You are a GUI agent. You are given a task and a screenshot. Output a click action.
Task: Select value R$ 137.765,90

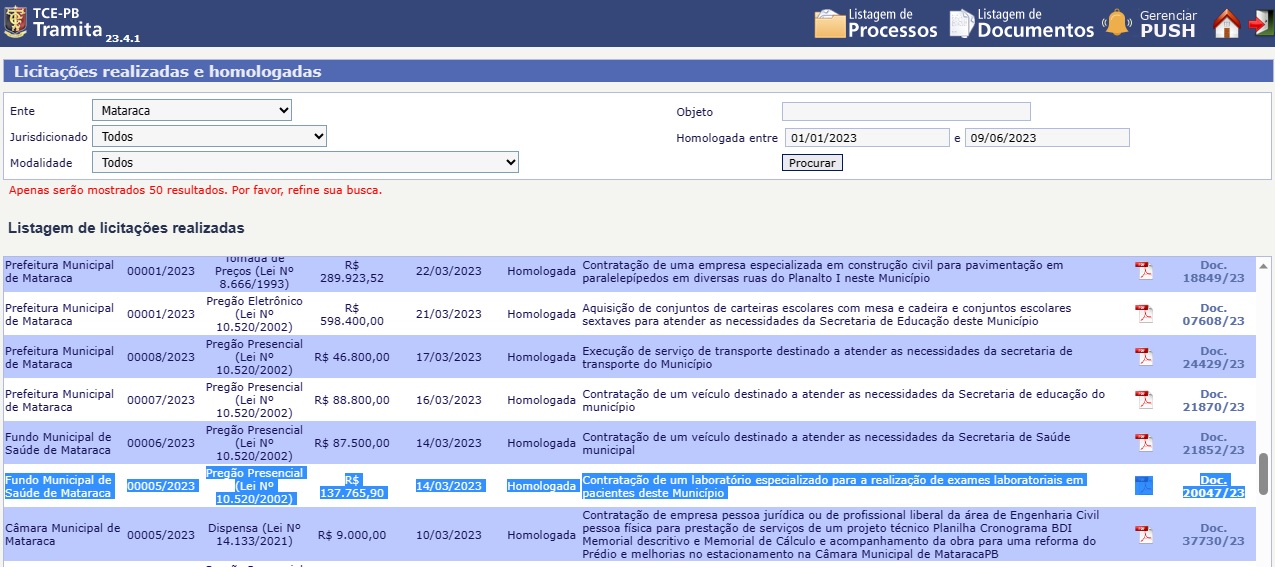click(352, 486)
